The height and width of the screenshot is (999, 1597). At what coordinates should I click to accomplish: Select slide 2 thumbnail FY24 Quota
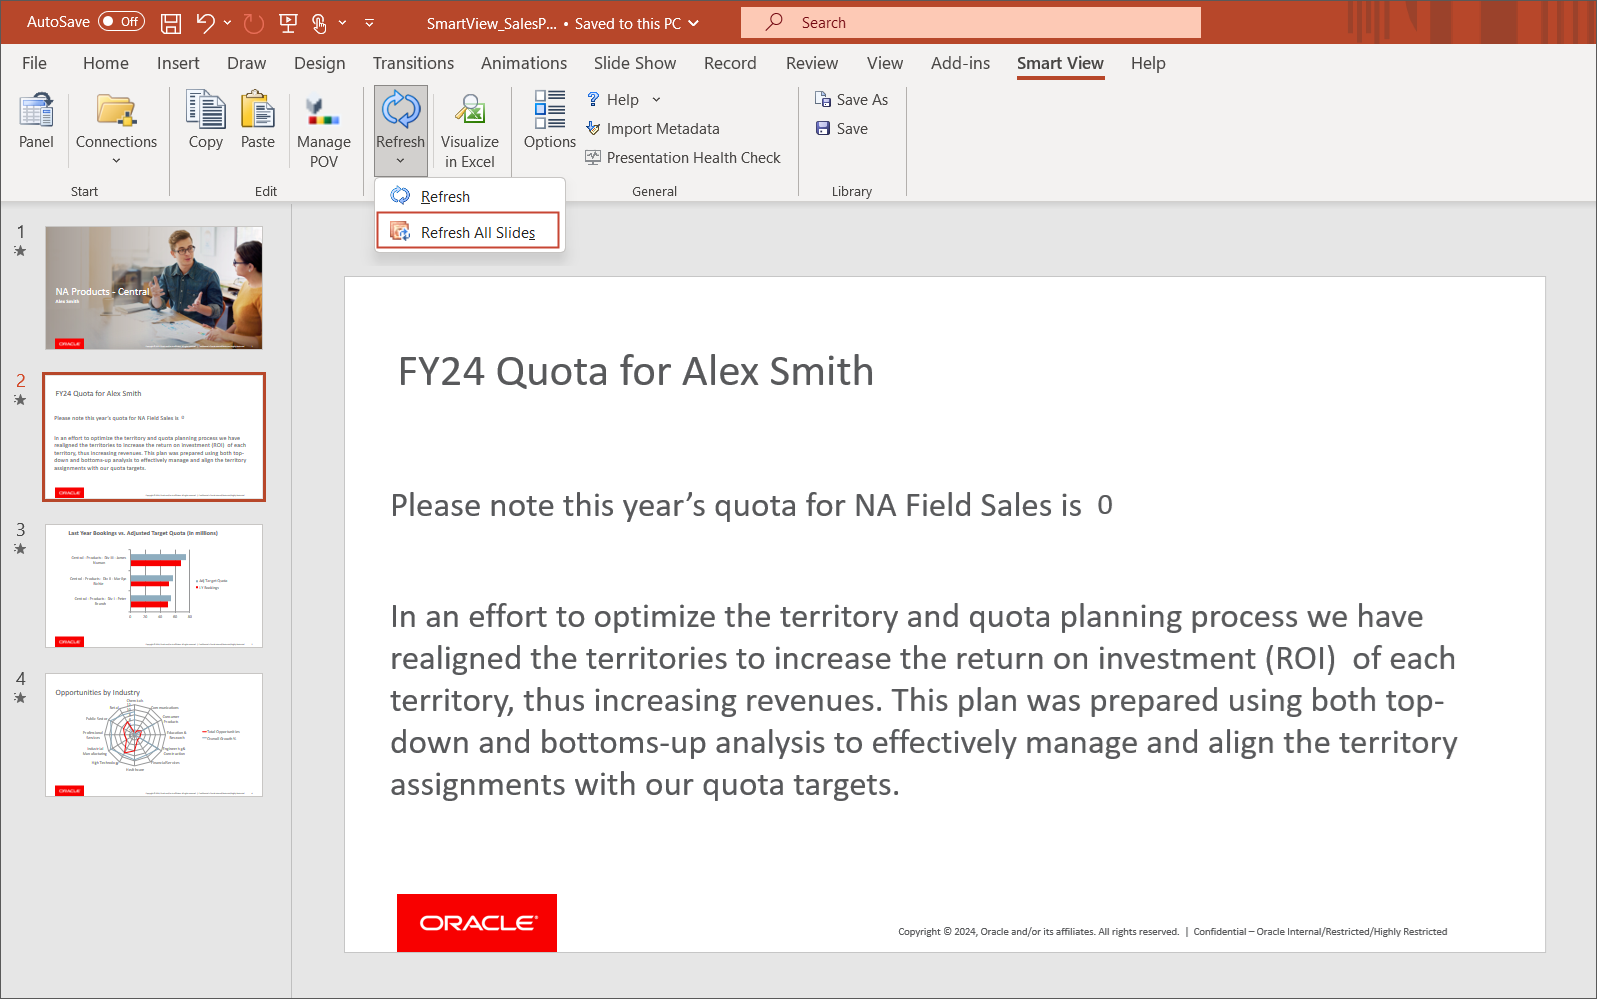click(154, 437)
